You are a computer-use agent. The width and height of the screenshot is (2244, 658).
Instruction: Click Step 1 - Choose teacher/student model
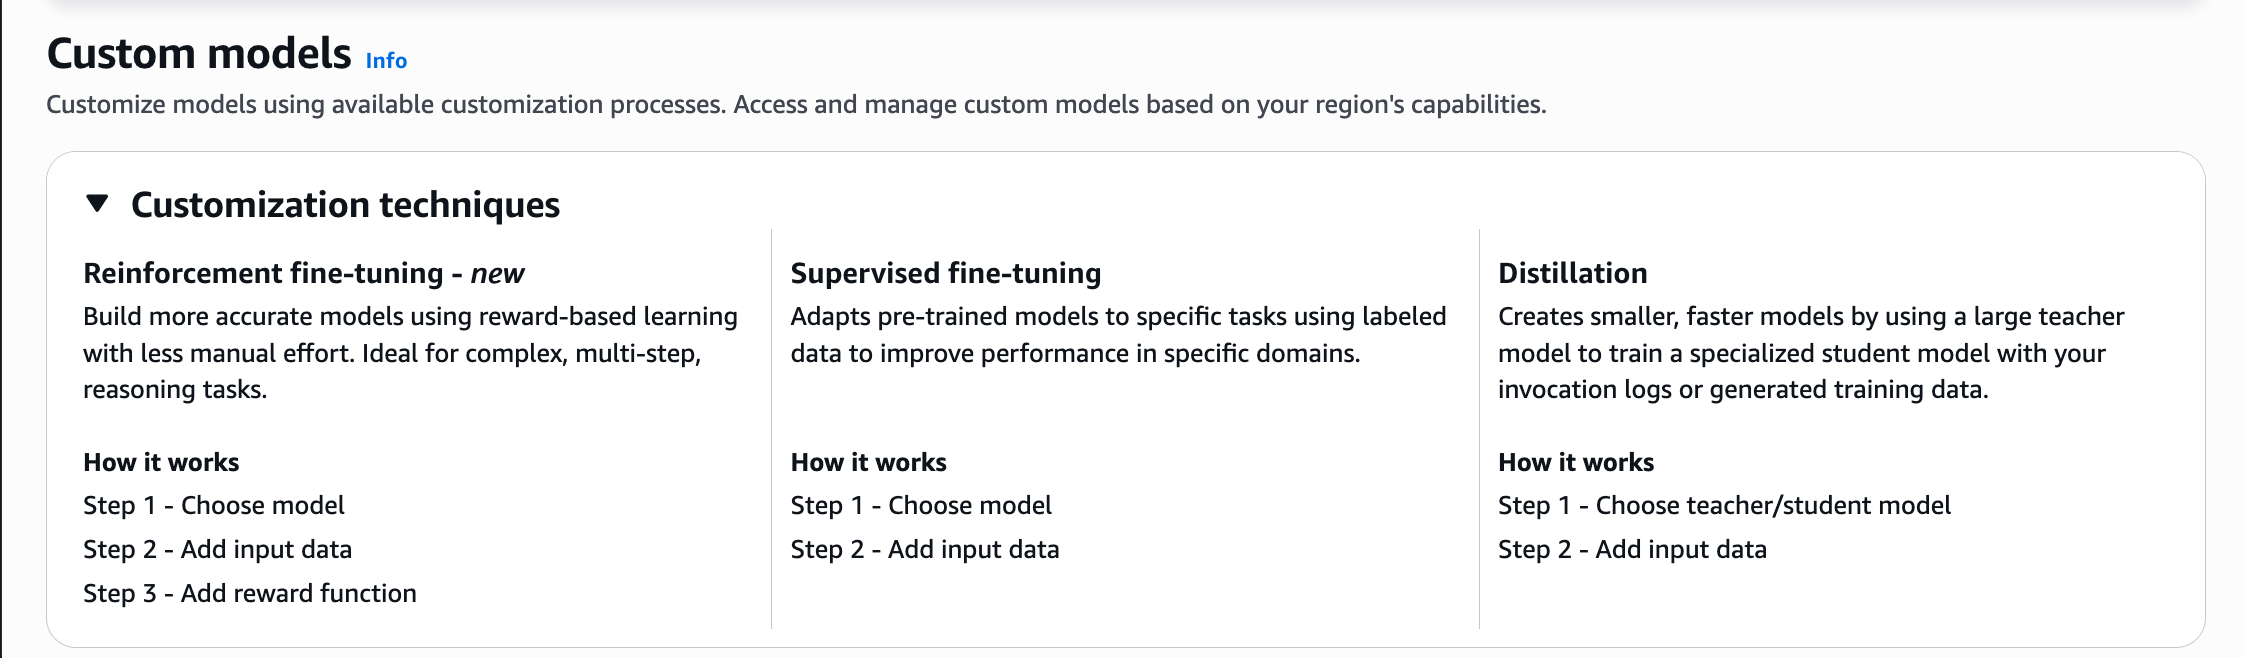[1724, 505]
